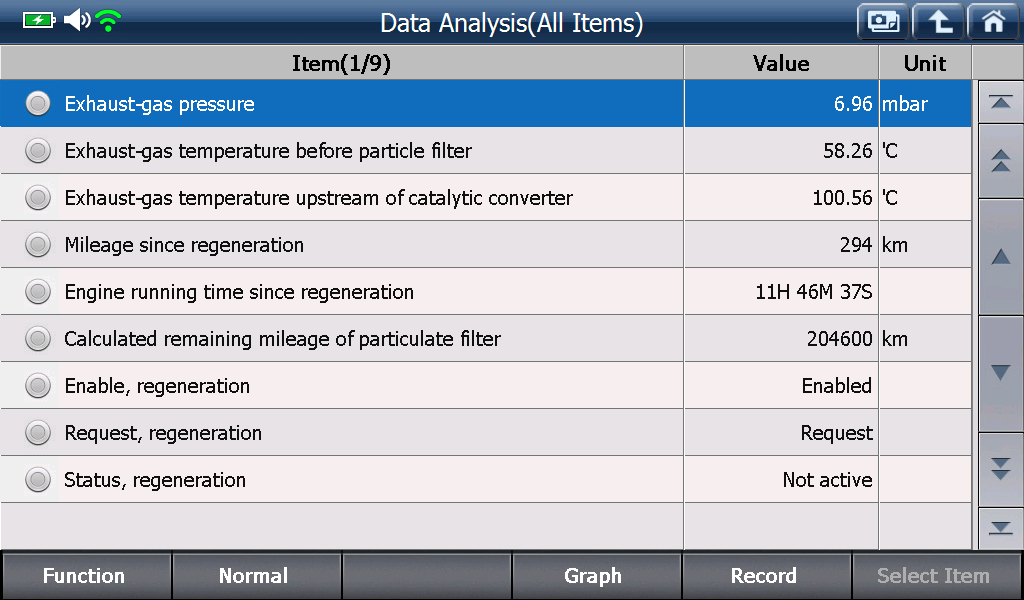Click the single down arrow scroll button

[1000, 373]
